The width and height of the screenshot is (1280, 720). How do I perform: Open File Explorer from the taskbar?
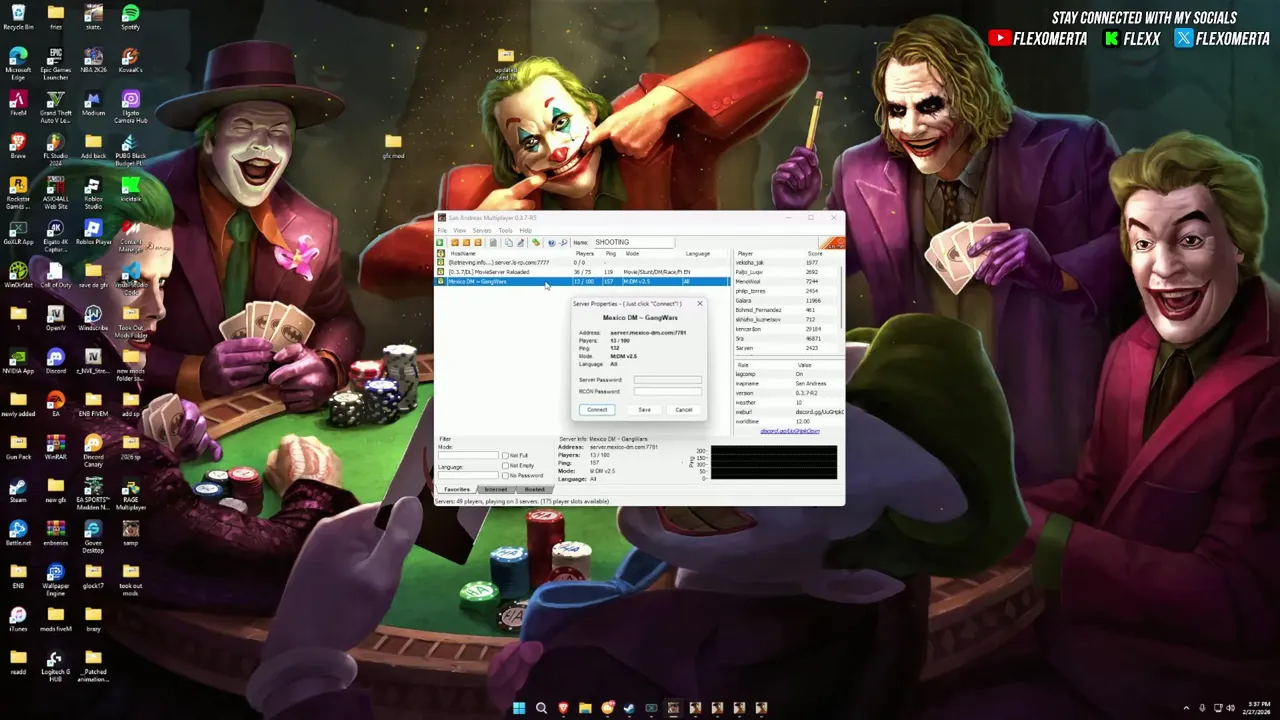(x=585, y=708)
